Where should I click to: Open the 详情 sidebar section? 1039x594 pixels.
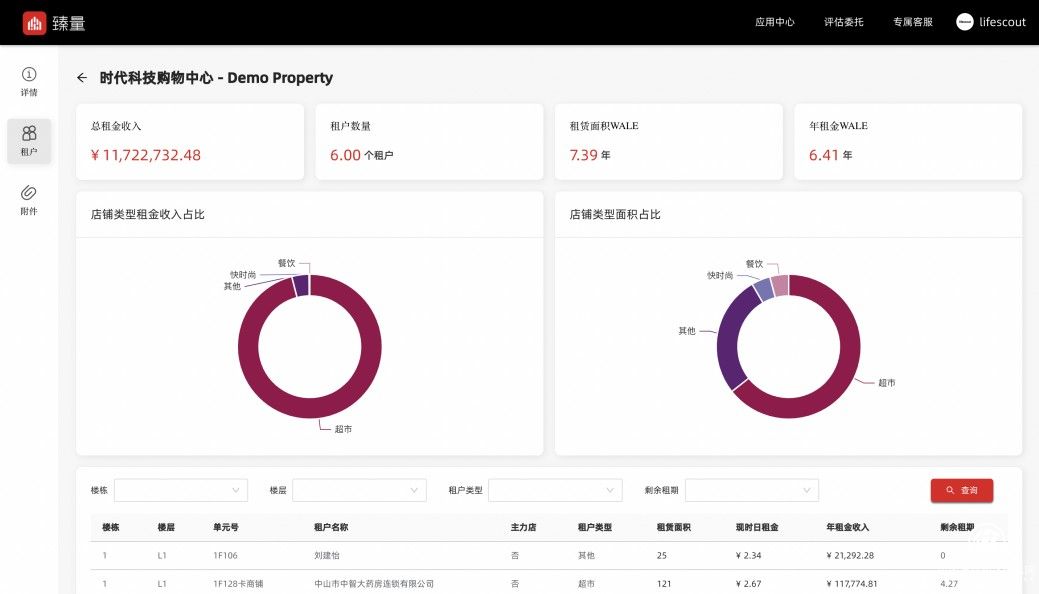coord(29,81)
